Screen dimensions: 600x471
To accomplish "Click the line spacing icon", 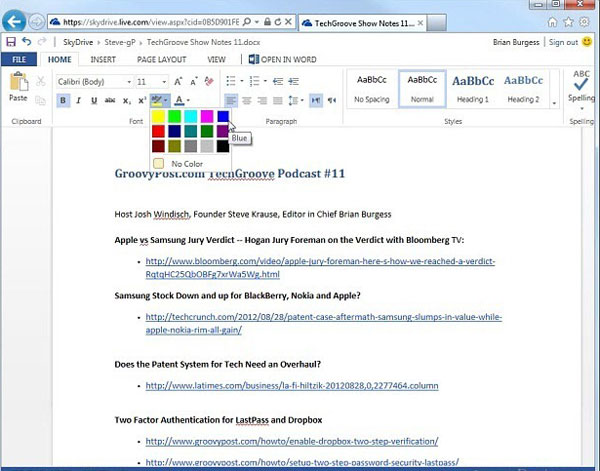I will 293,101.
